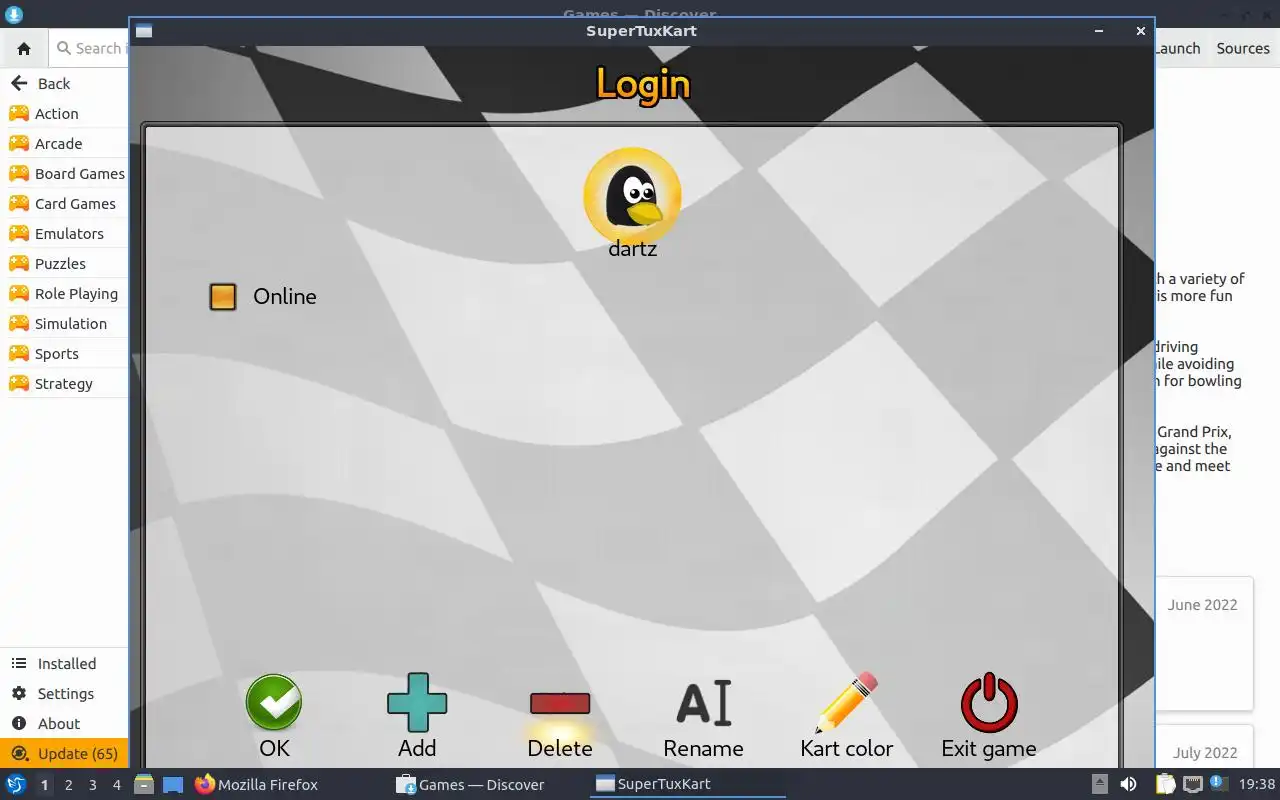The image size is (1280, 800).
Task: Confirm login with the green OK checkmark
Action: click(x=274, y=703)
